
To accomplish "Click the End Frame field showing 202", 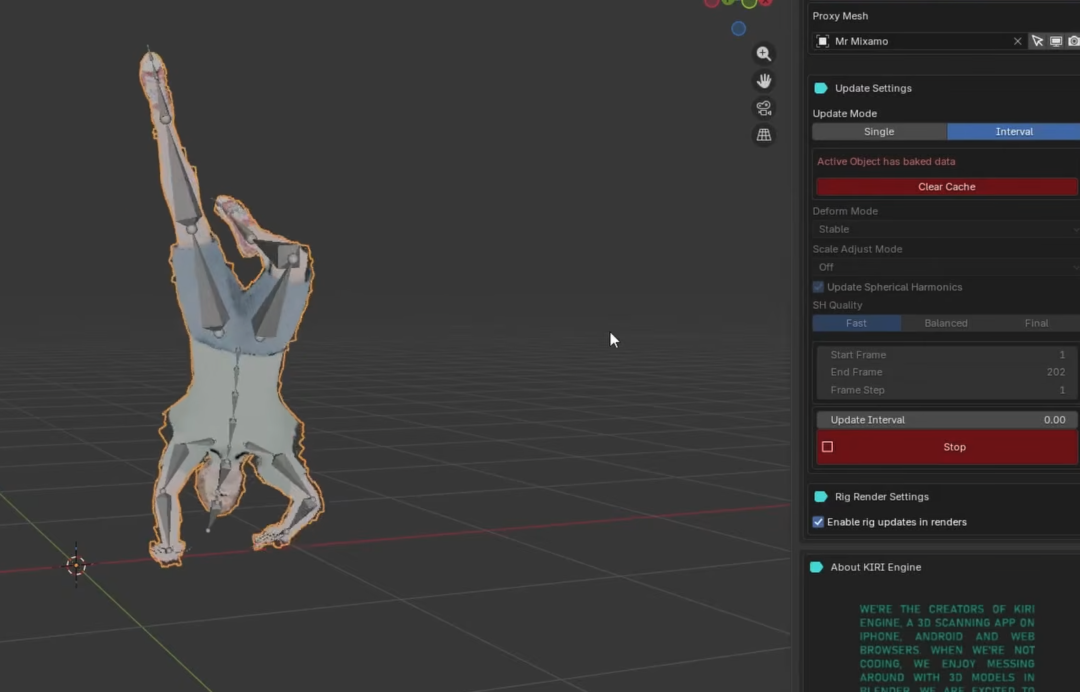I will click(x=946, y=372).
